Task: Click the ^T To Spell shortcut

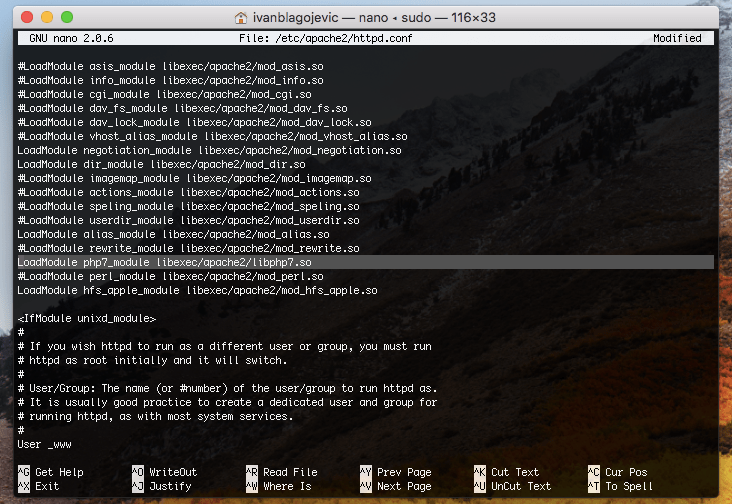Action: pos(620,486)
